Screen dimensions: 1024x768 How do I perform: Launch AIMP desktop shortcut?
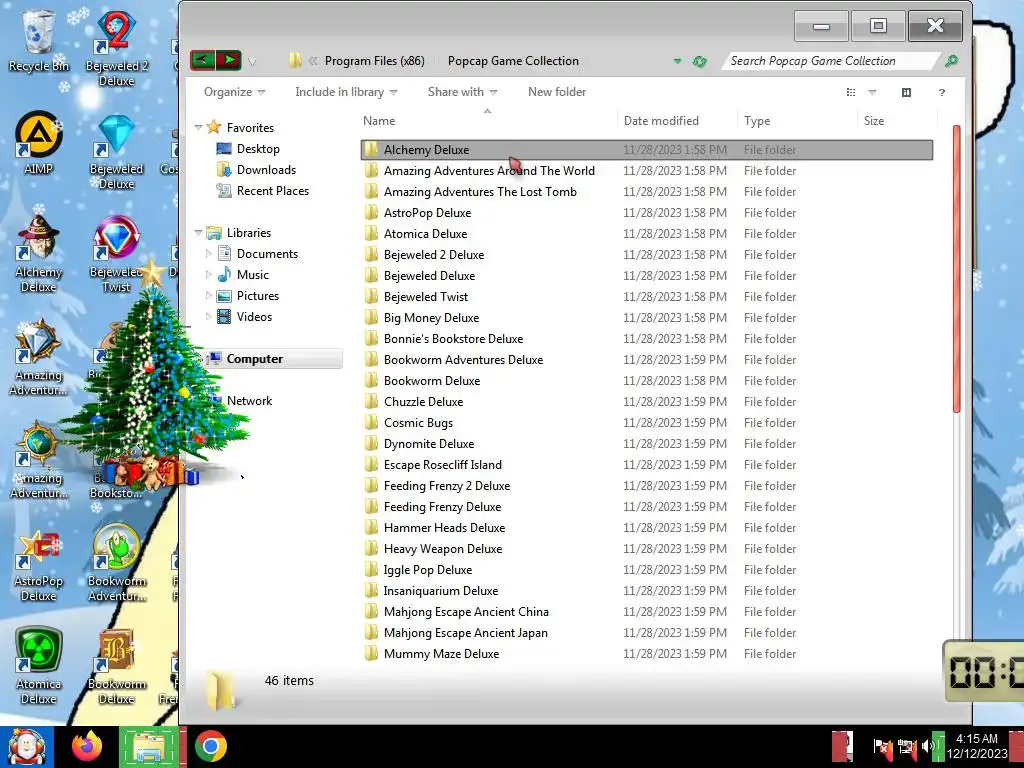pos(39,143)
